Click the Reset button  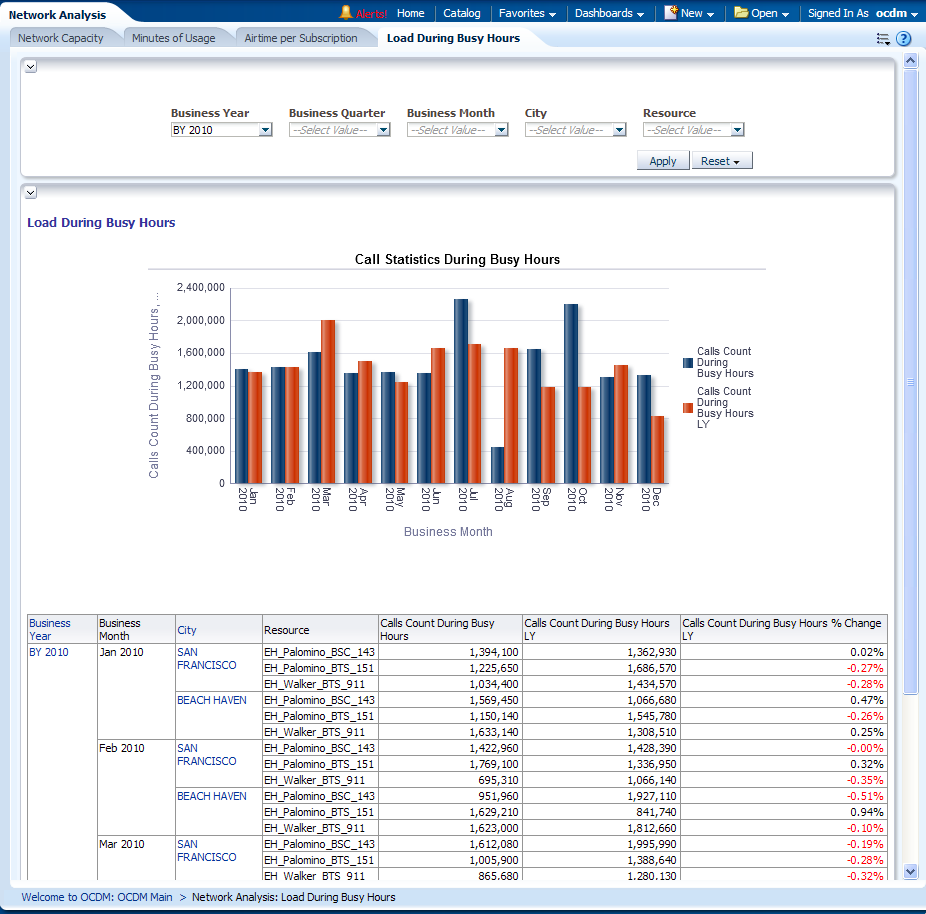pyautogui.click(x=720, y=161)
